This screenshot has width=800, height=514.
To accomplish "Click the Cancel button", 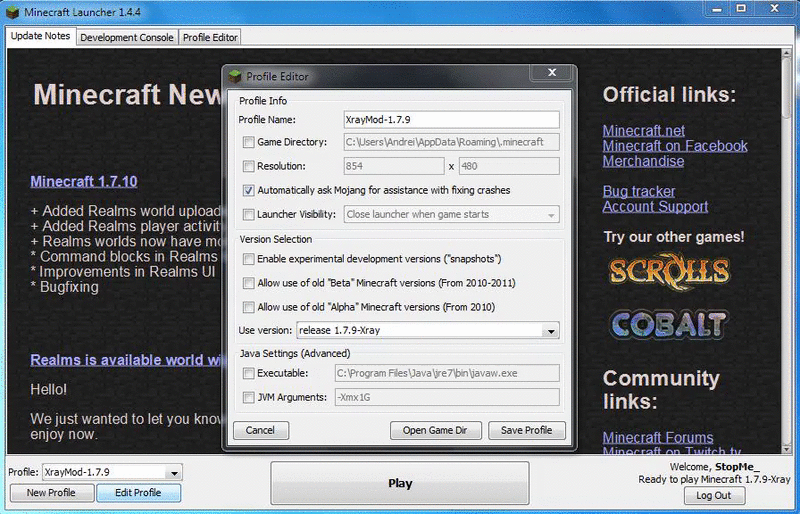I will tap(261, 430).
